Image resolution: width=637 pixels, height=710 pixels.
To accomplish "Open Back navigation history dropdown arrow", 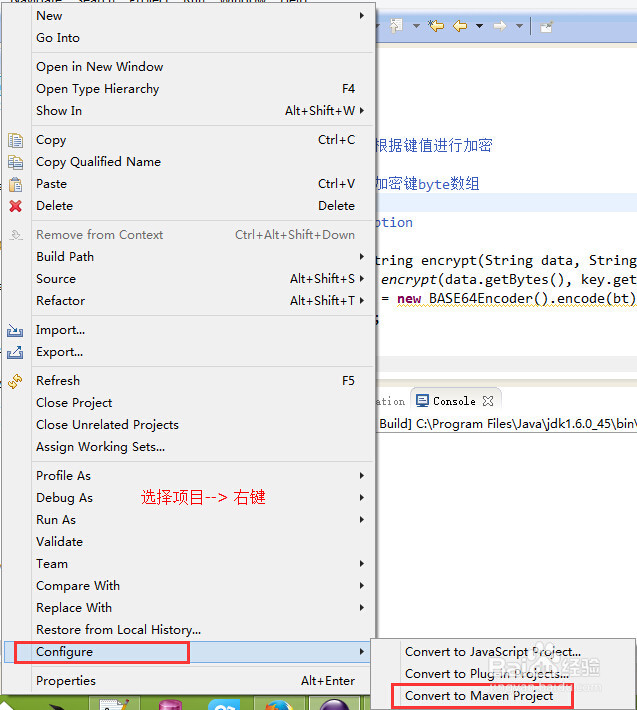I will 479,26.
